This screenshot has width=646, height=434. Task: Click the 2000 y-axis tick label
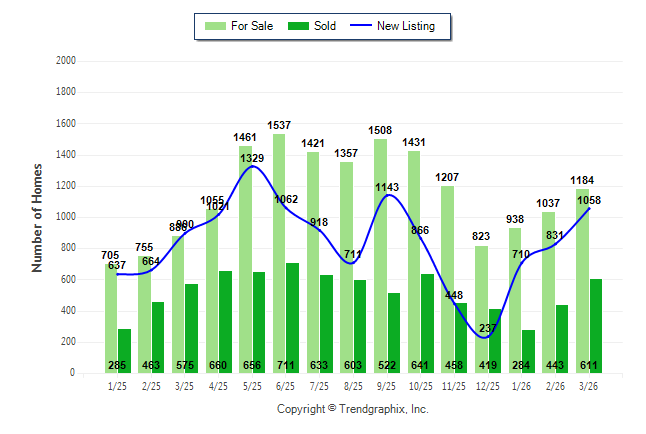pos(66,61)
